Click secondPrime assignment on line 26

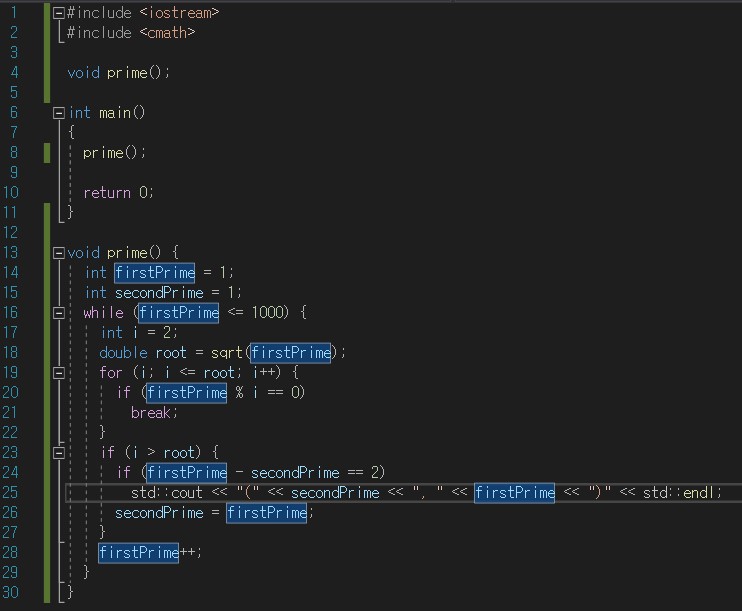[x=159, y=513]
